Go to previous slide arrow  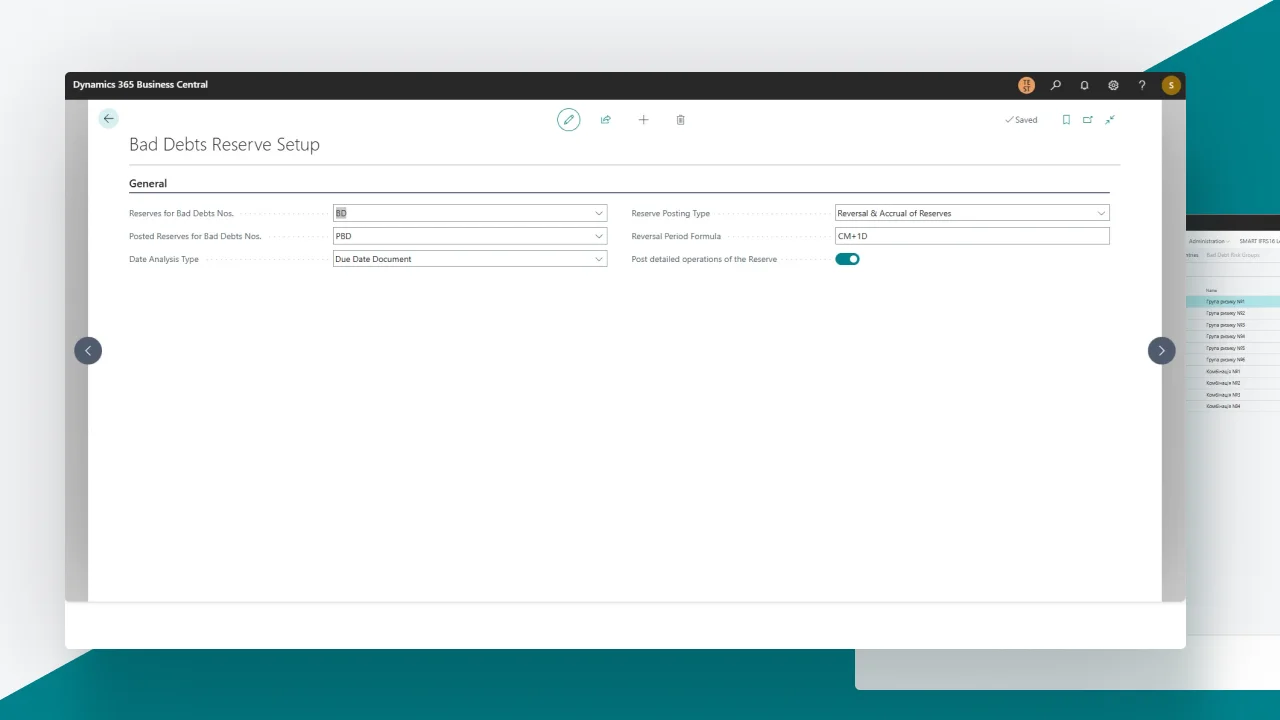[88, 350]
